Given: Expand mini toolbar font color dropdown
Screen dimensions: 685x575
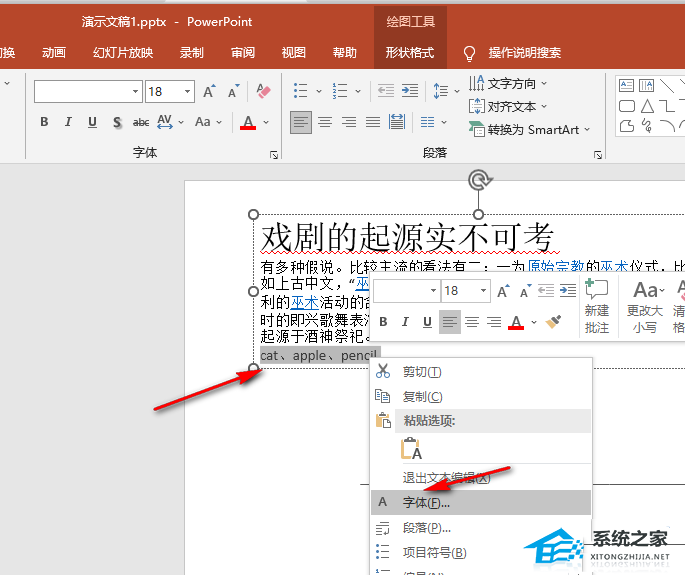Looking at the screenshot, I should click(534, 322).
